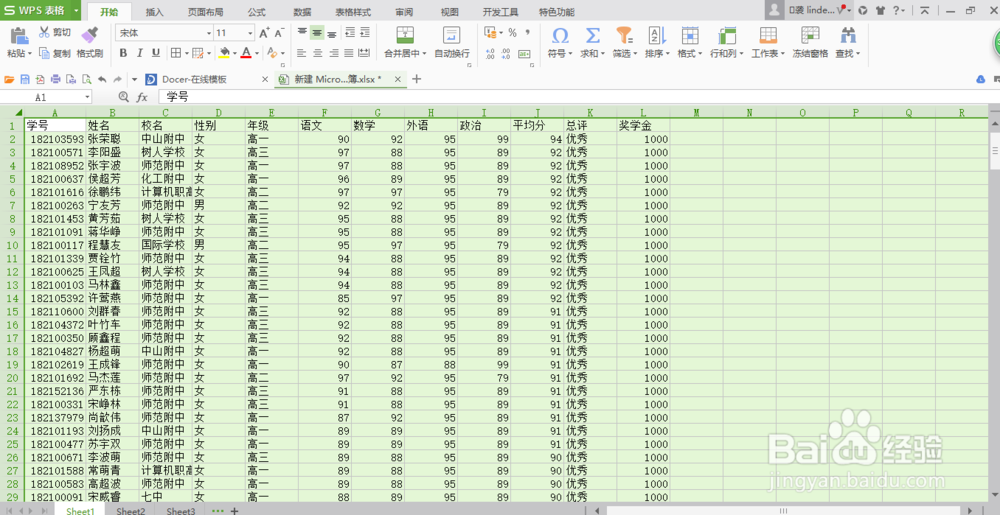Insert symbol via the Ω 符号 icon

tap(560, 35)
